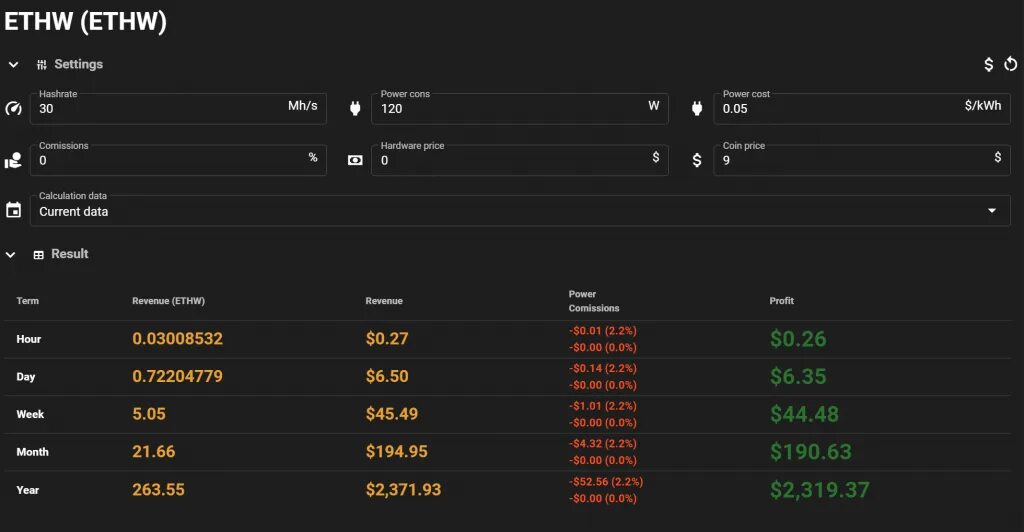This screenshot has width=1024, height=532.
Task: Click the $45.49 weekly revenue
Action: [x=392, y=414]
